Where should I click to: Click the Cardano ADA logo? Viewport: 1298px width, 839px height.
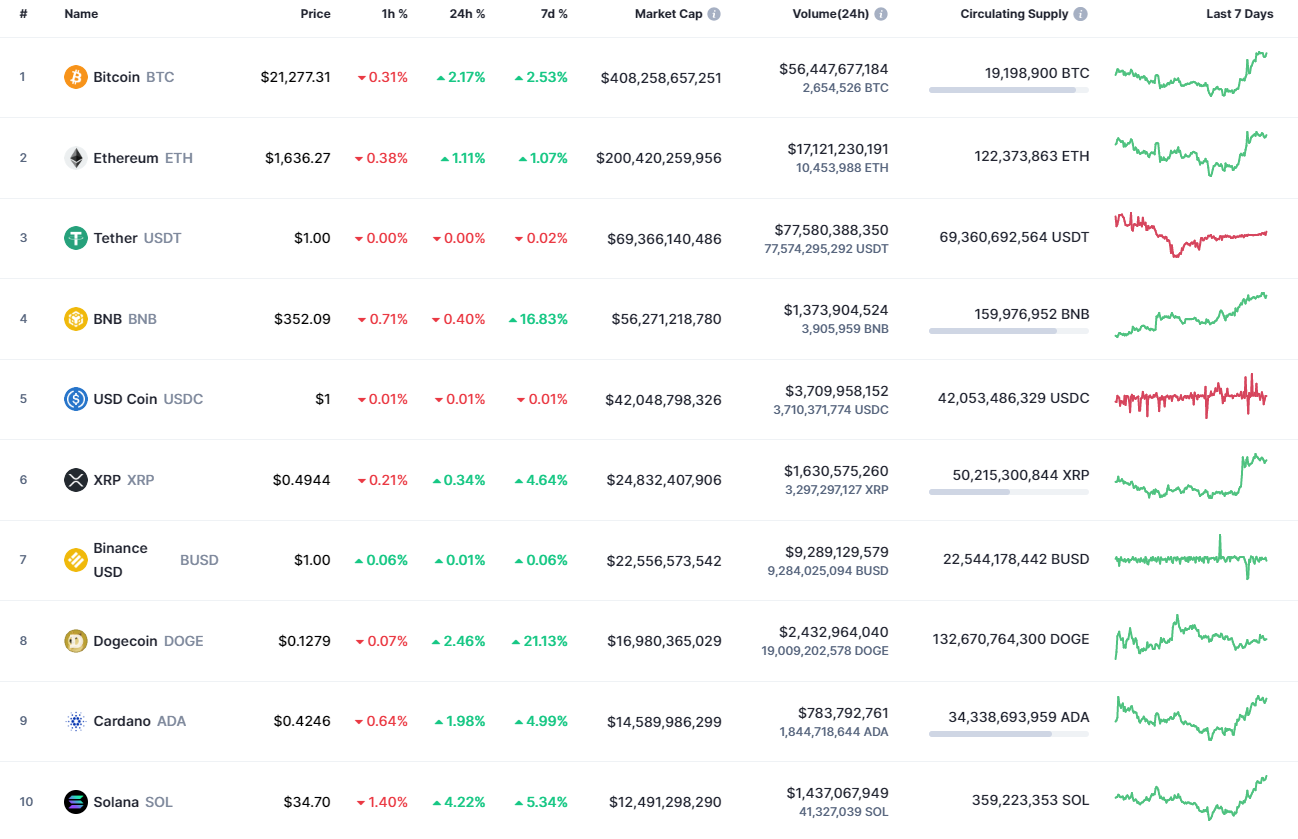tap(75, 721)
